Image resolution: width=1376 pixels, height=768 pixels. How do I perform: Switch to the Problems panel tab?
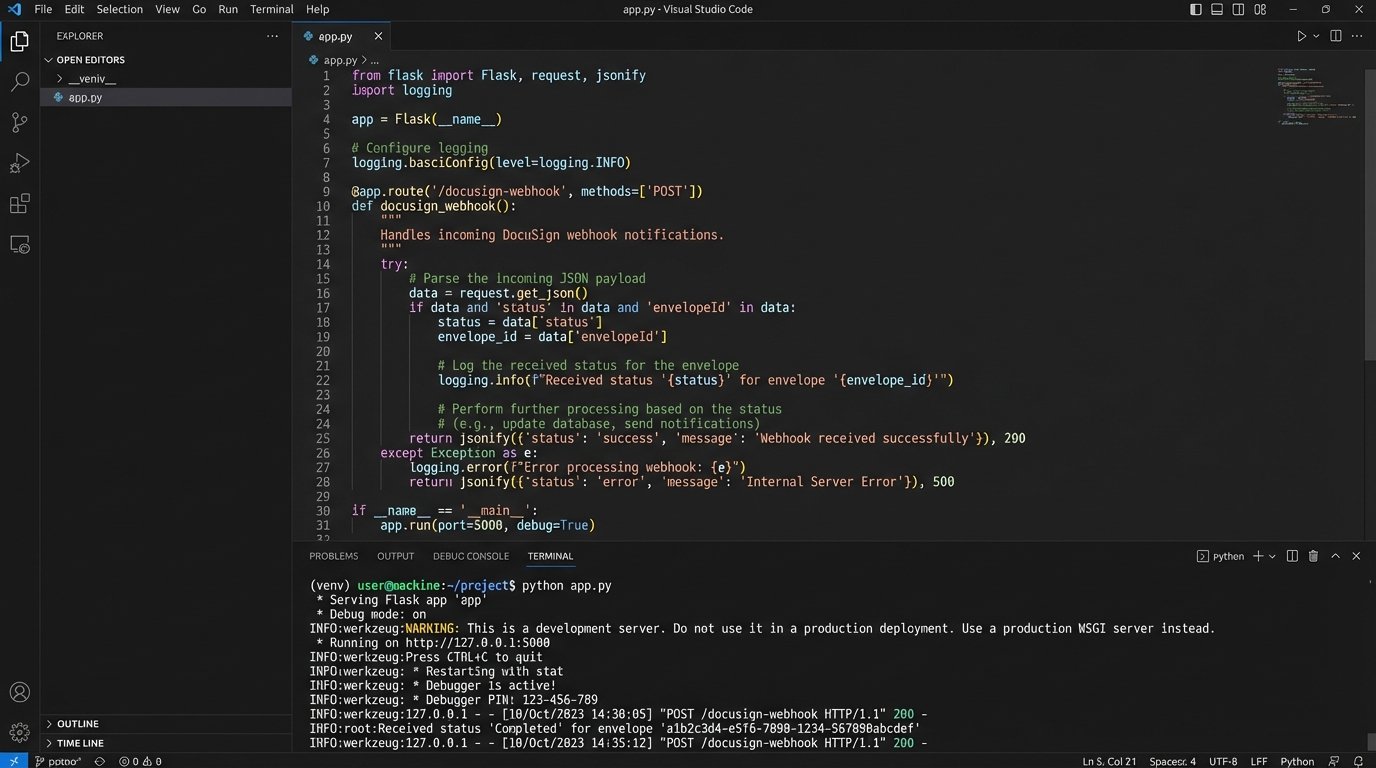pyautogui.click(x=333, y=556)
